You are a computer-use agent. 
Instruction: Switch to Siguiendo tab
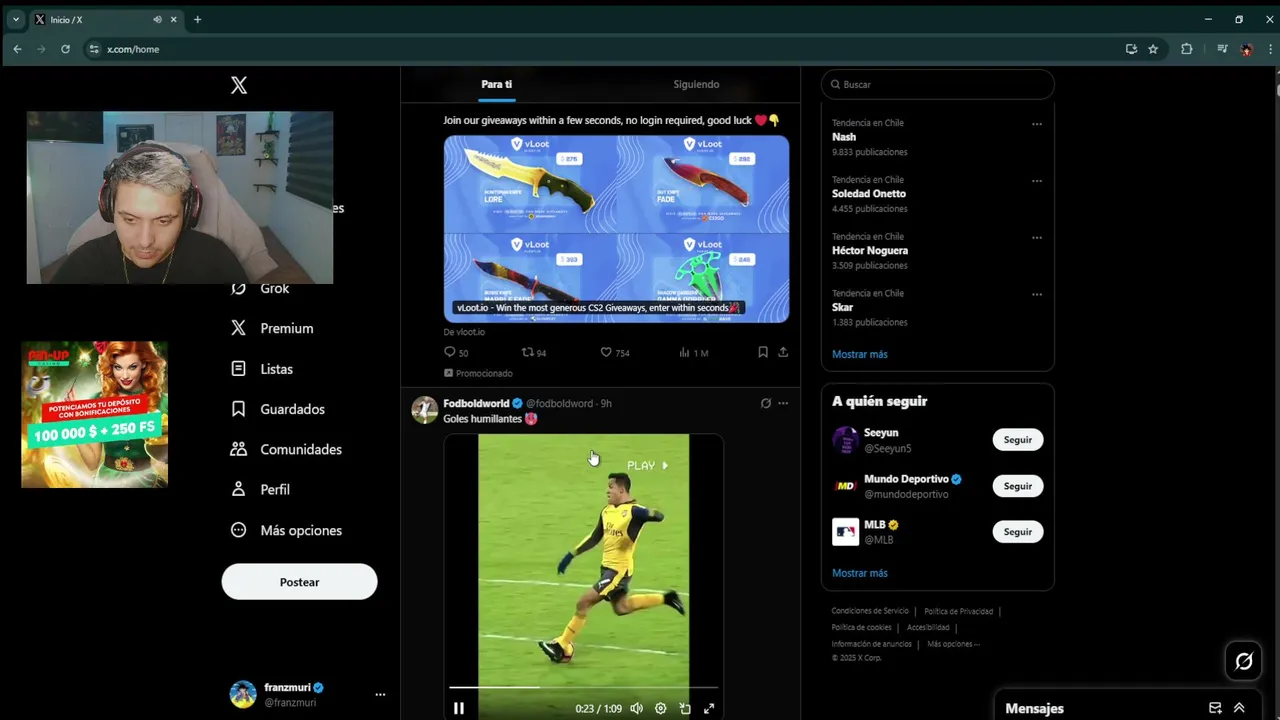coord(696,84)
